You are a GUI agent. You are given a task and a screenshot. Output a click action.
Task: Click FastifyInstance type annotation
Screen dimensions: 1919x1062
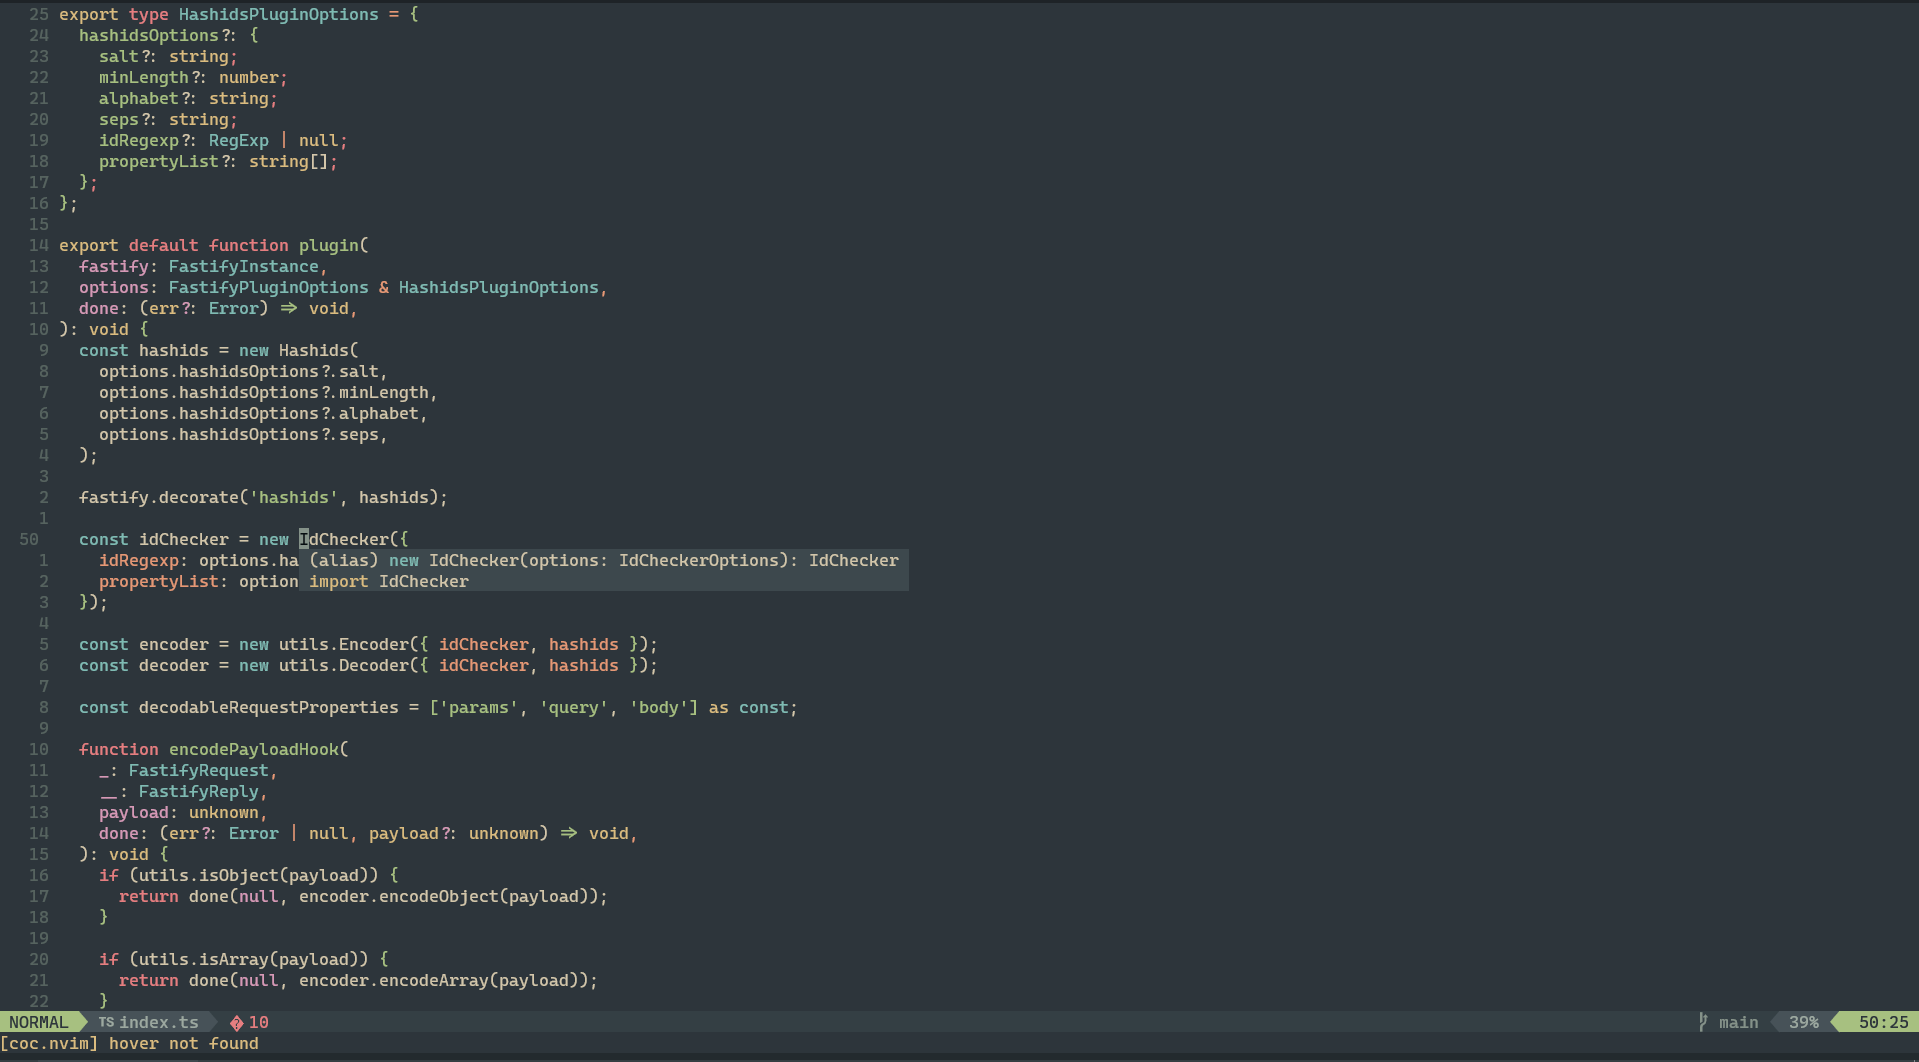[x=244, y=266]
